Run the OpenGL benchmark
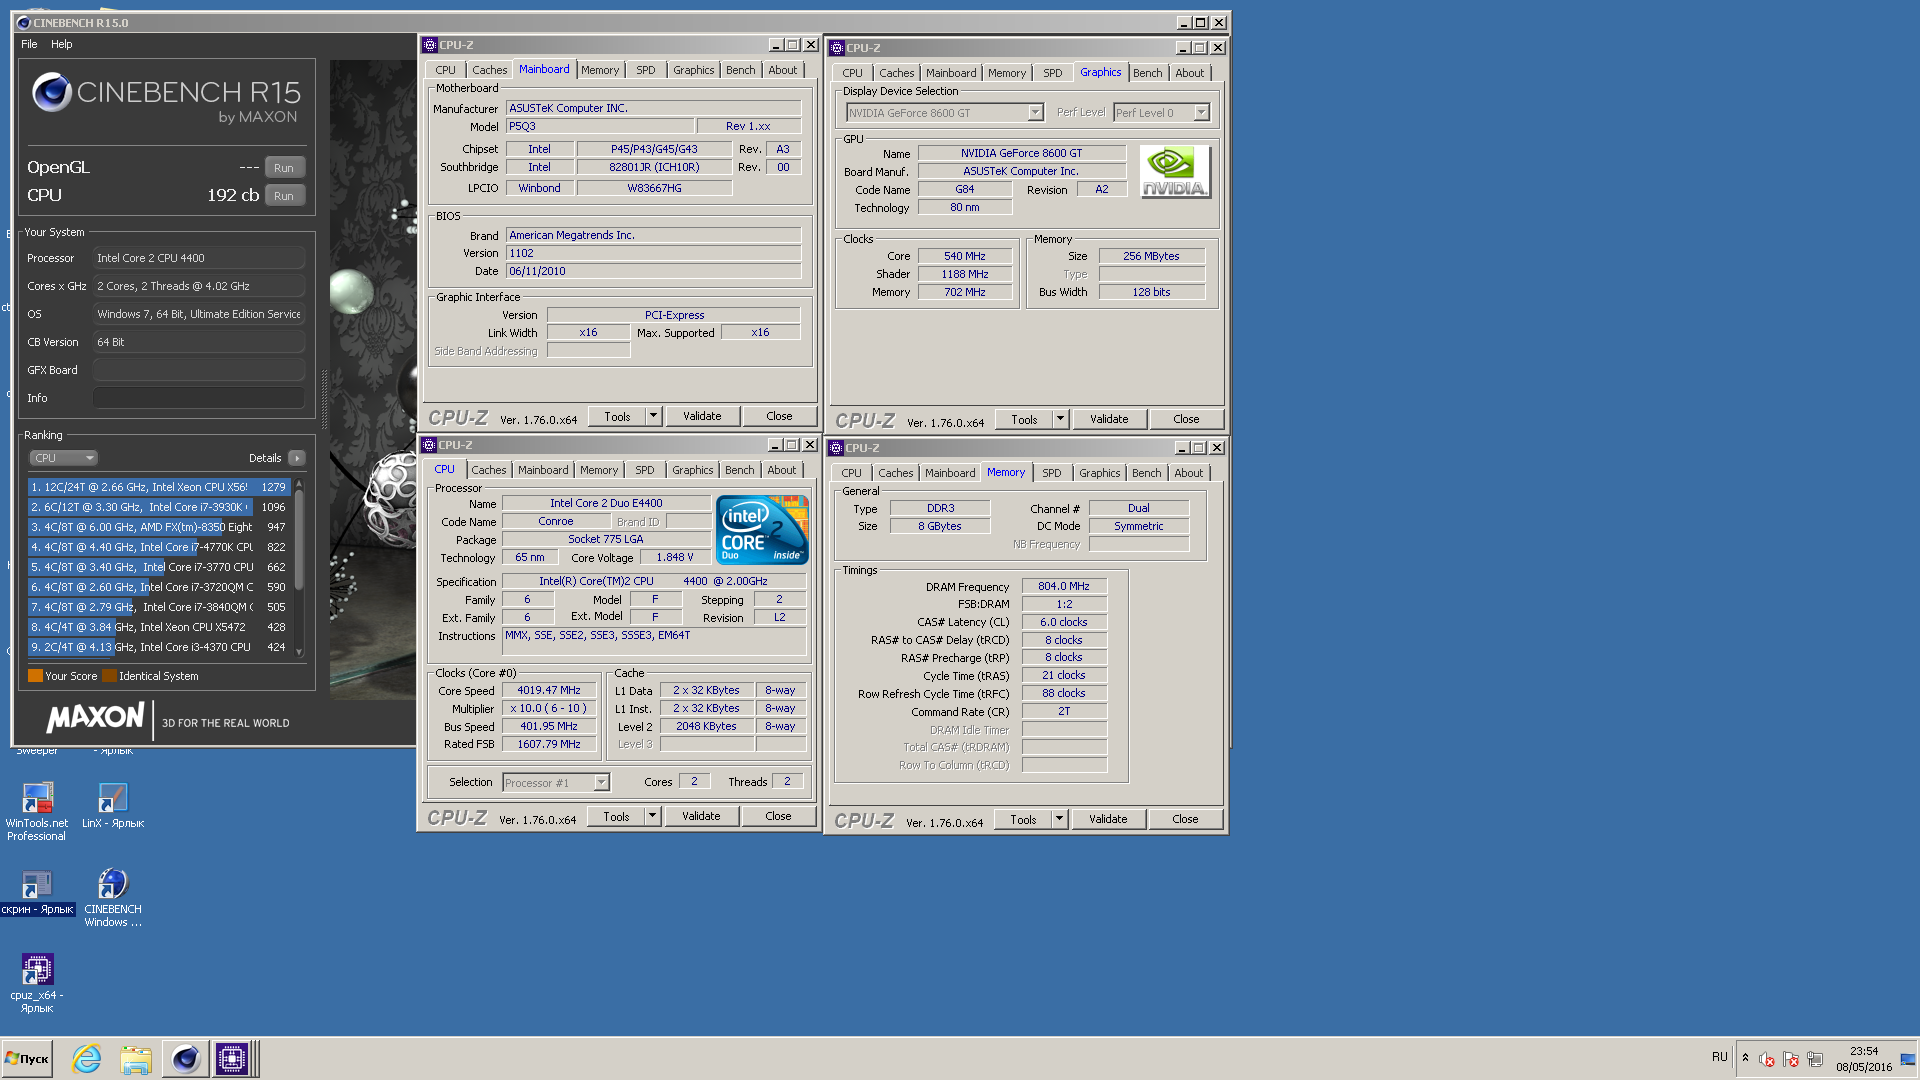Image resolution: width=1920 pixels, height=1080 pixels. pyautogui.click(x=284, y=168)
